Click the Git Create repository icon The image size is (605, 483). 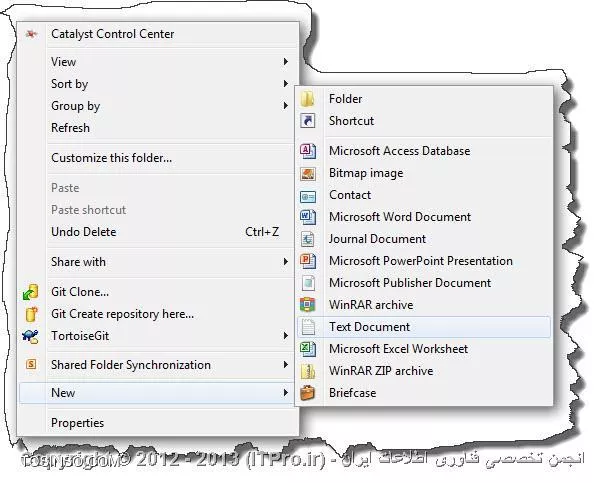click(x=31, y=314)
